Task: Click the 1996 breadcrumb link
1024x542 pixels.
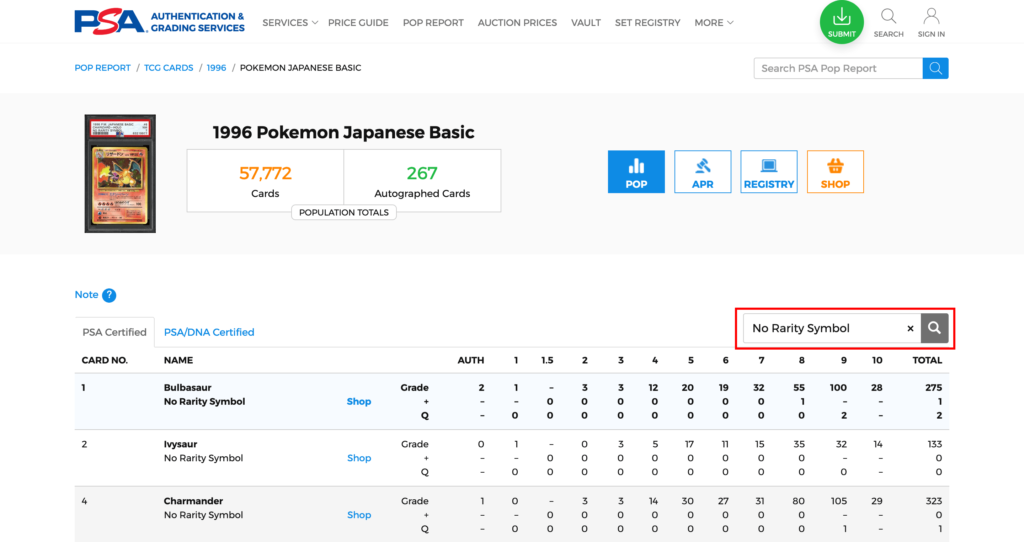Action: (x=216, y=68)
